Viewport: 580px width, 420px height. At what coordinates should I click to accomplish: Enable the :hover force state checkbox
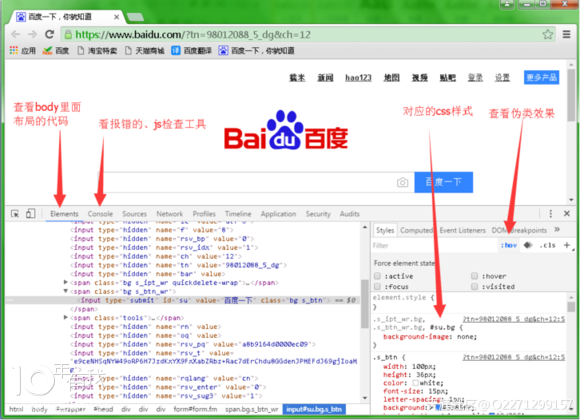[x=474, y=276]
